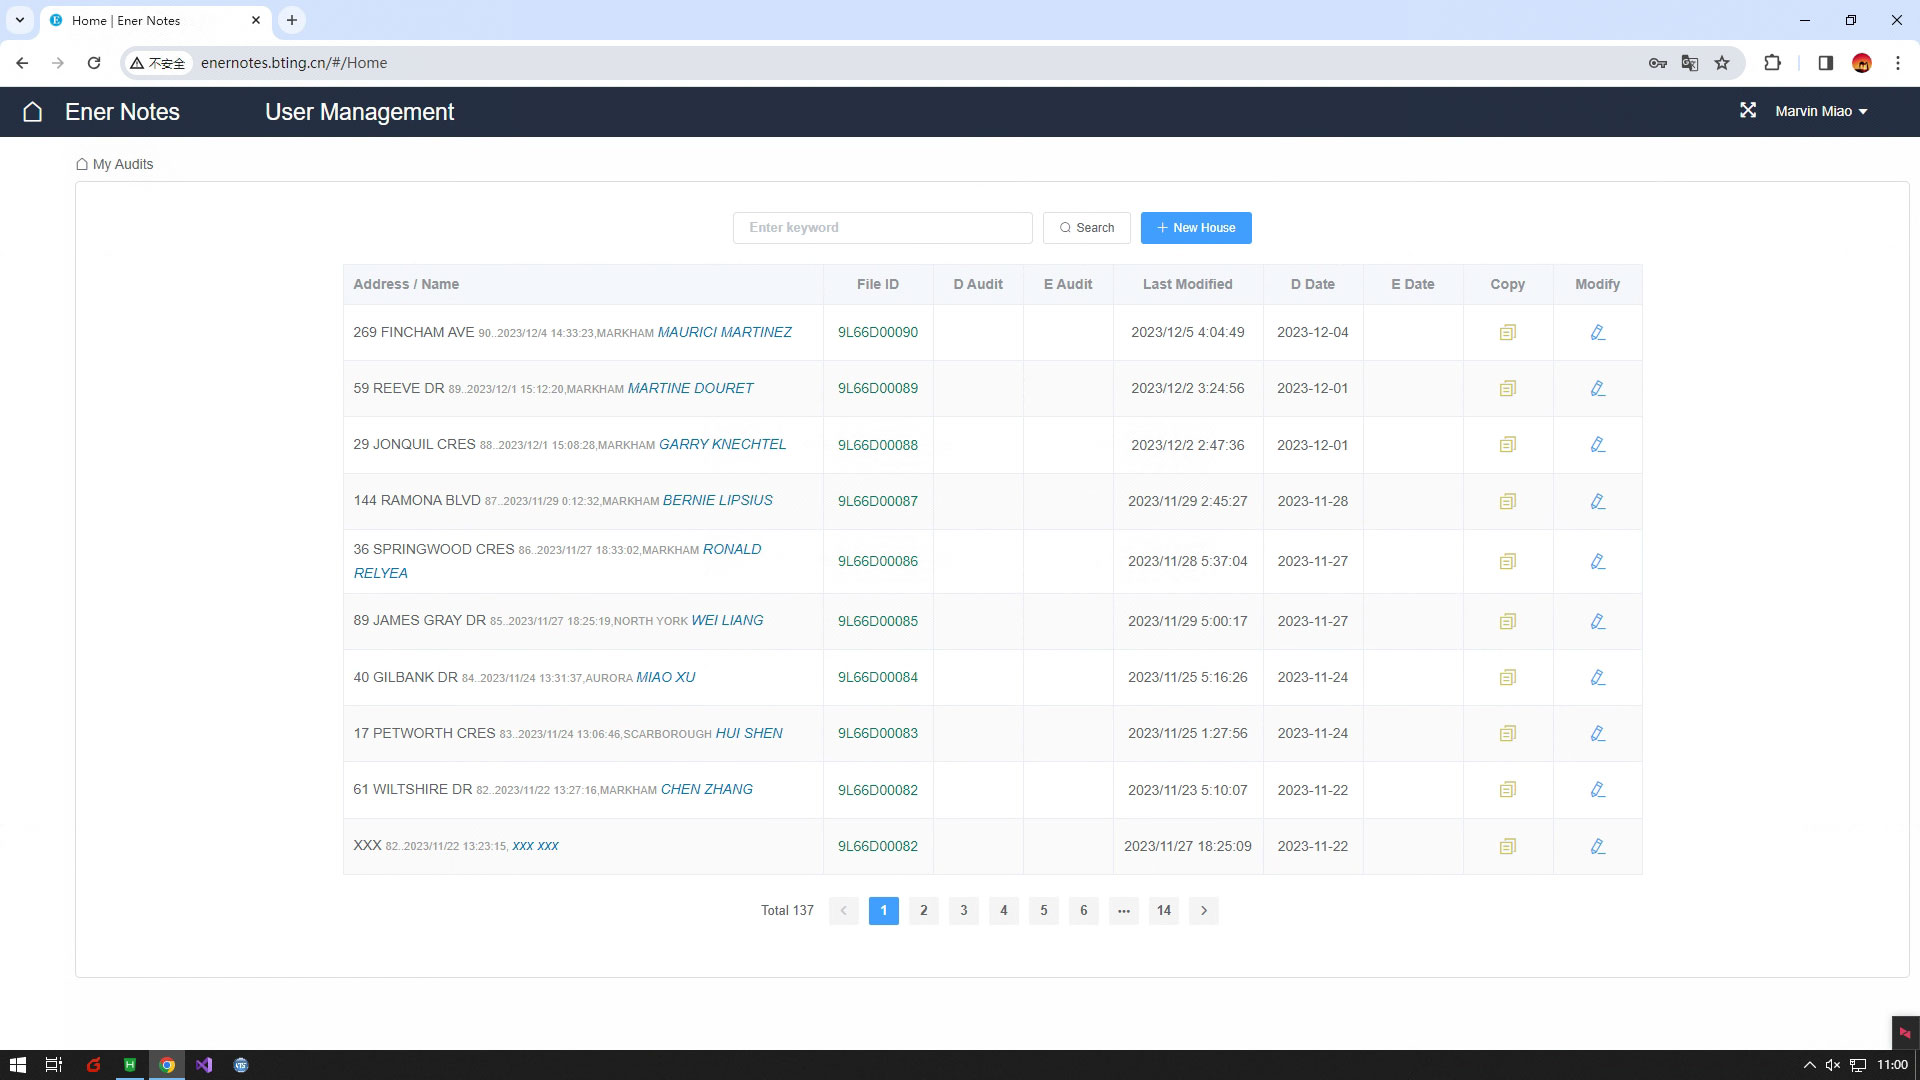Open WEI LIANG owner link
This screenshot has height=1080, width=1920.
coord(727,620)
